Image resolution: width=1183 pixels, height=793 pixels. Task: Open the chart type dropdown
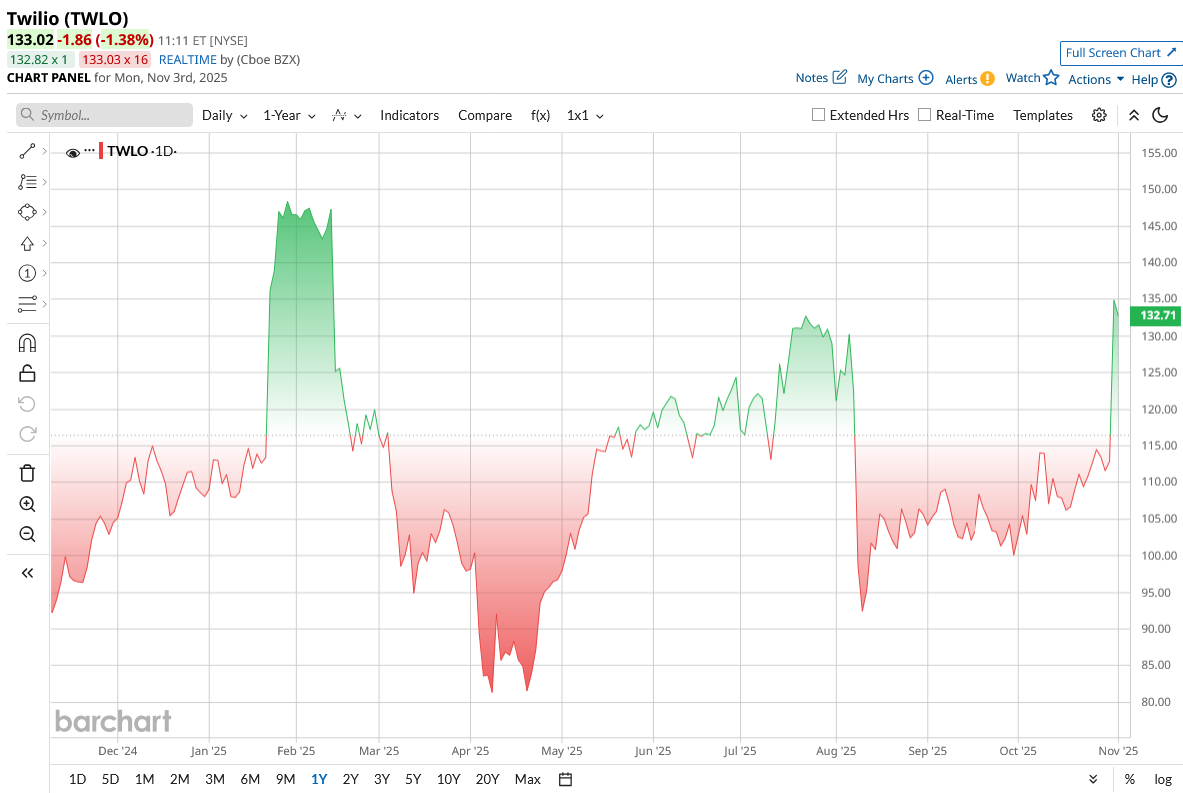(347, 115)
